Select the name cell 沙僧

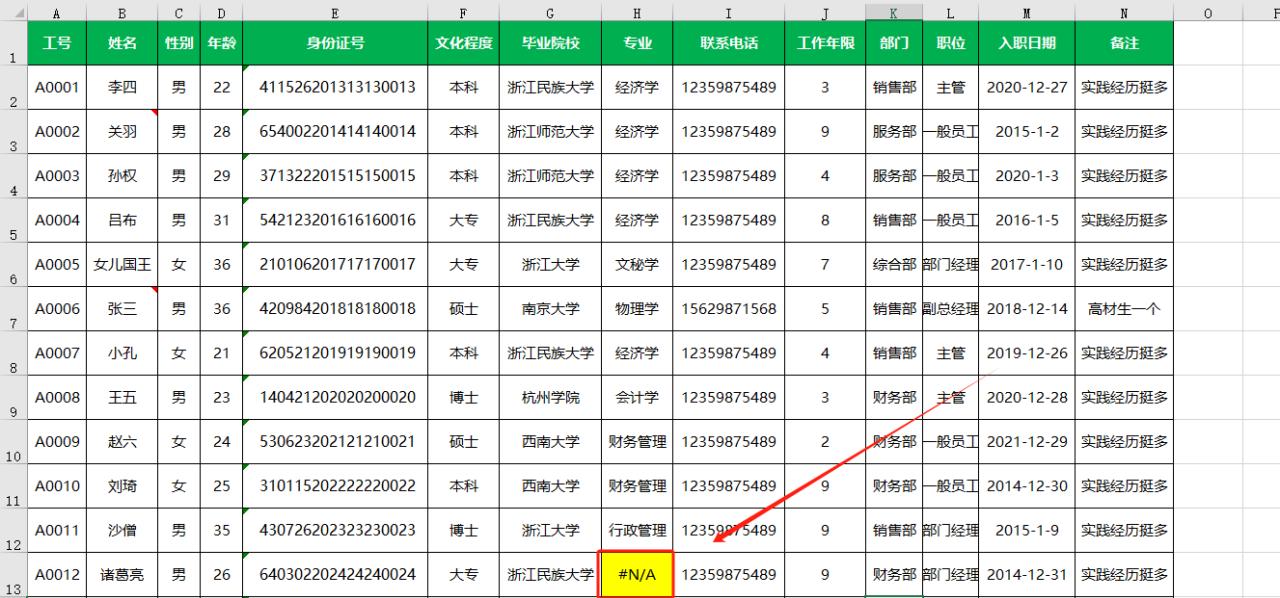[122, 530]
